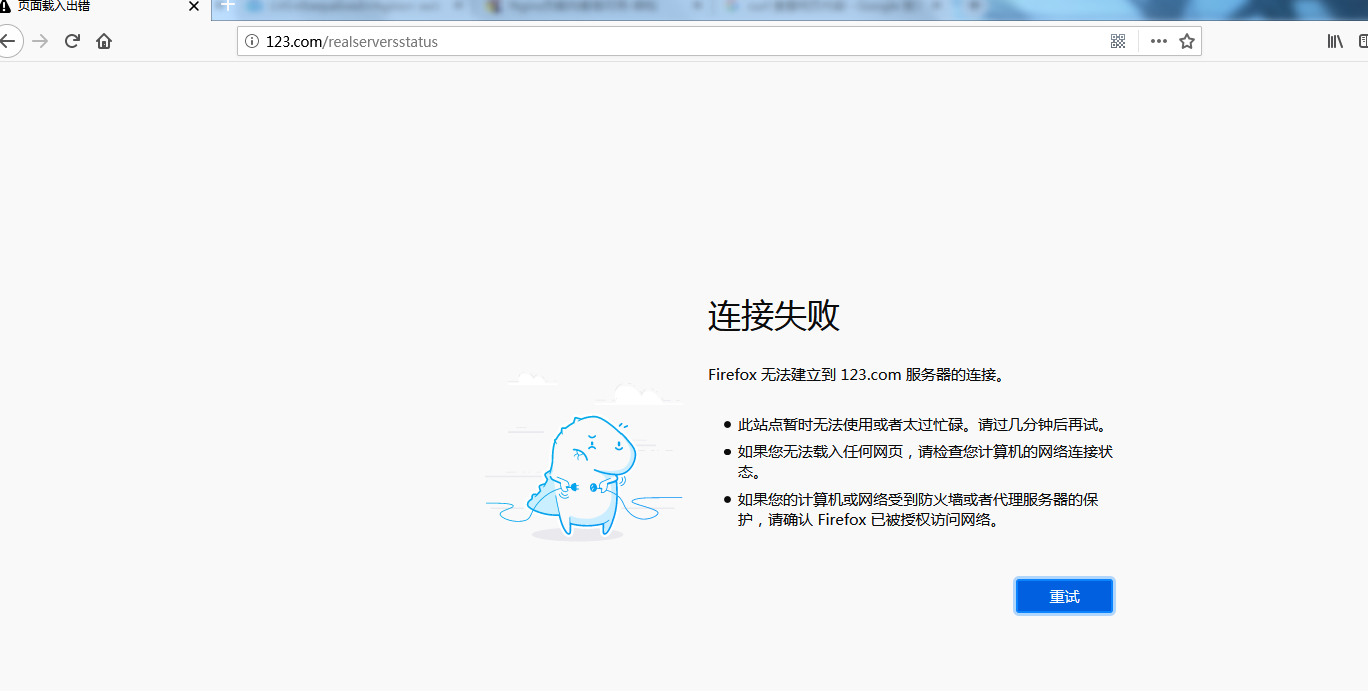Click the back navigation arrow
Screen dimensions: 1368x691
(8, 41)
